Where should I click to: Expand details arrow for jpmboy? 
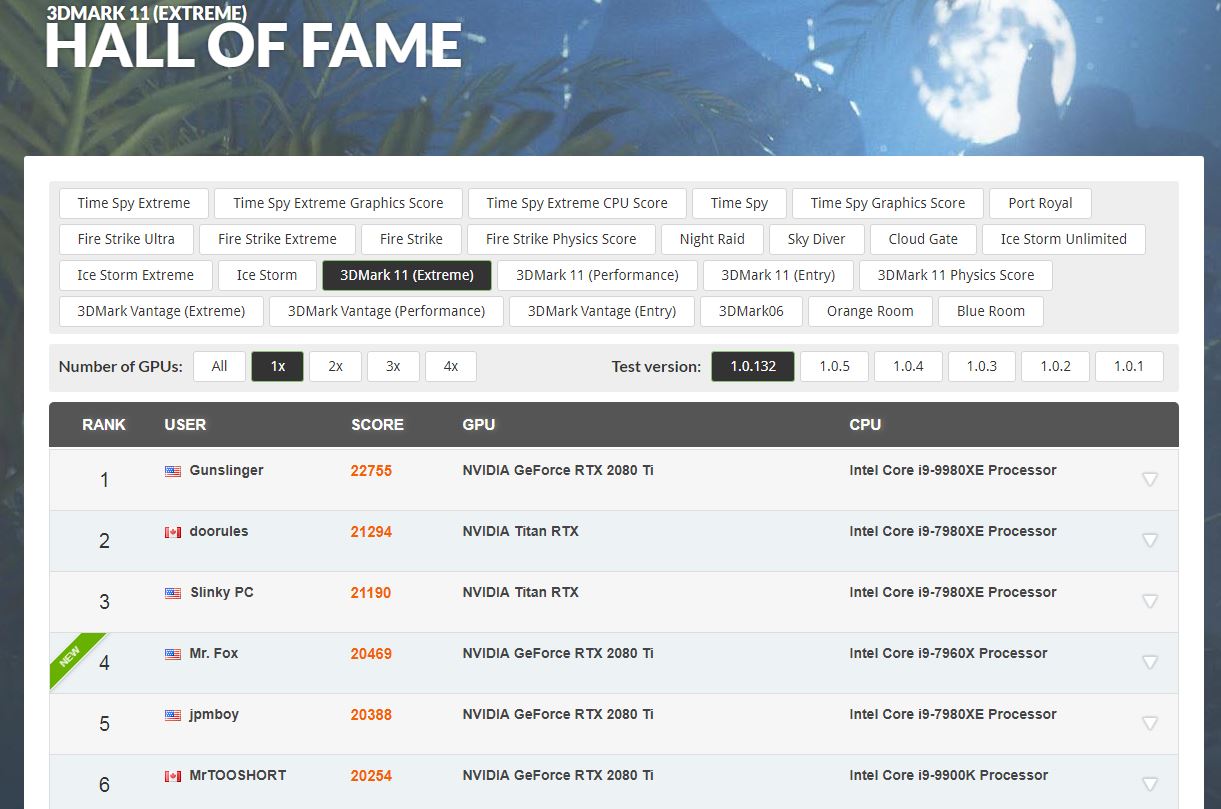1150,723
